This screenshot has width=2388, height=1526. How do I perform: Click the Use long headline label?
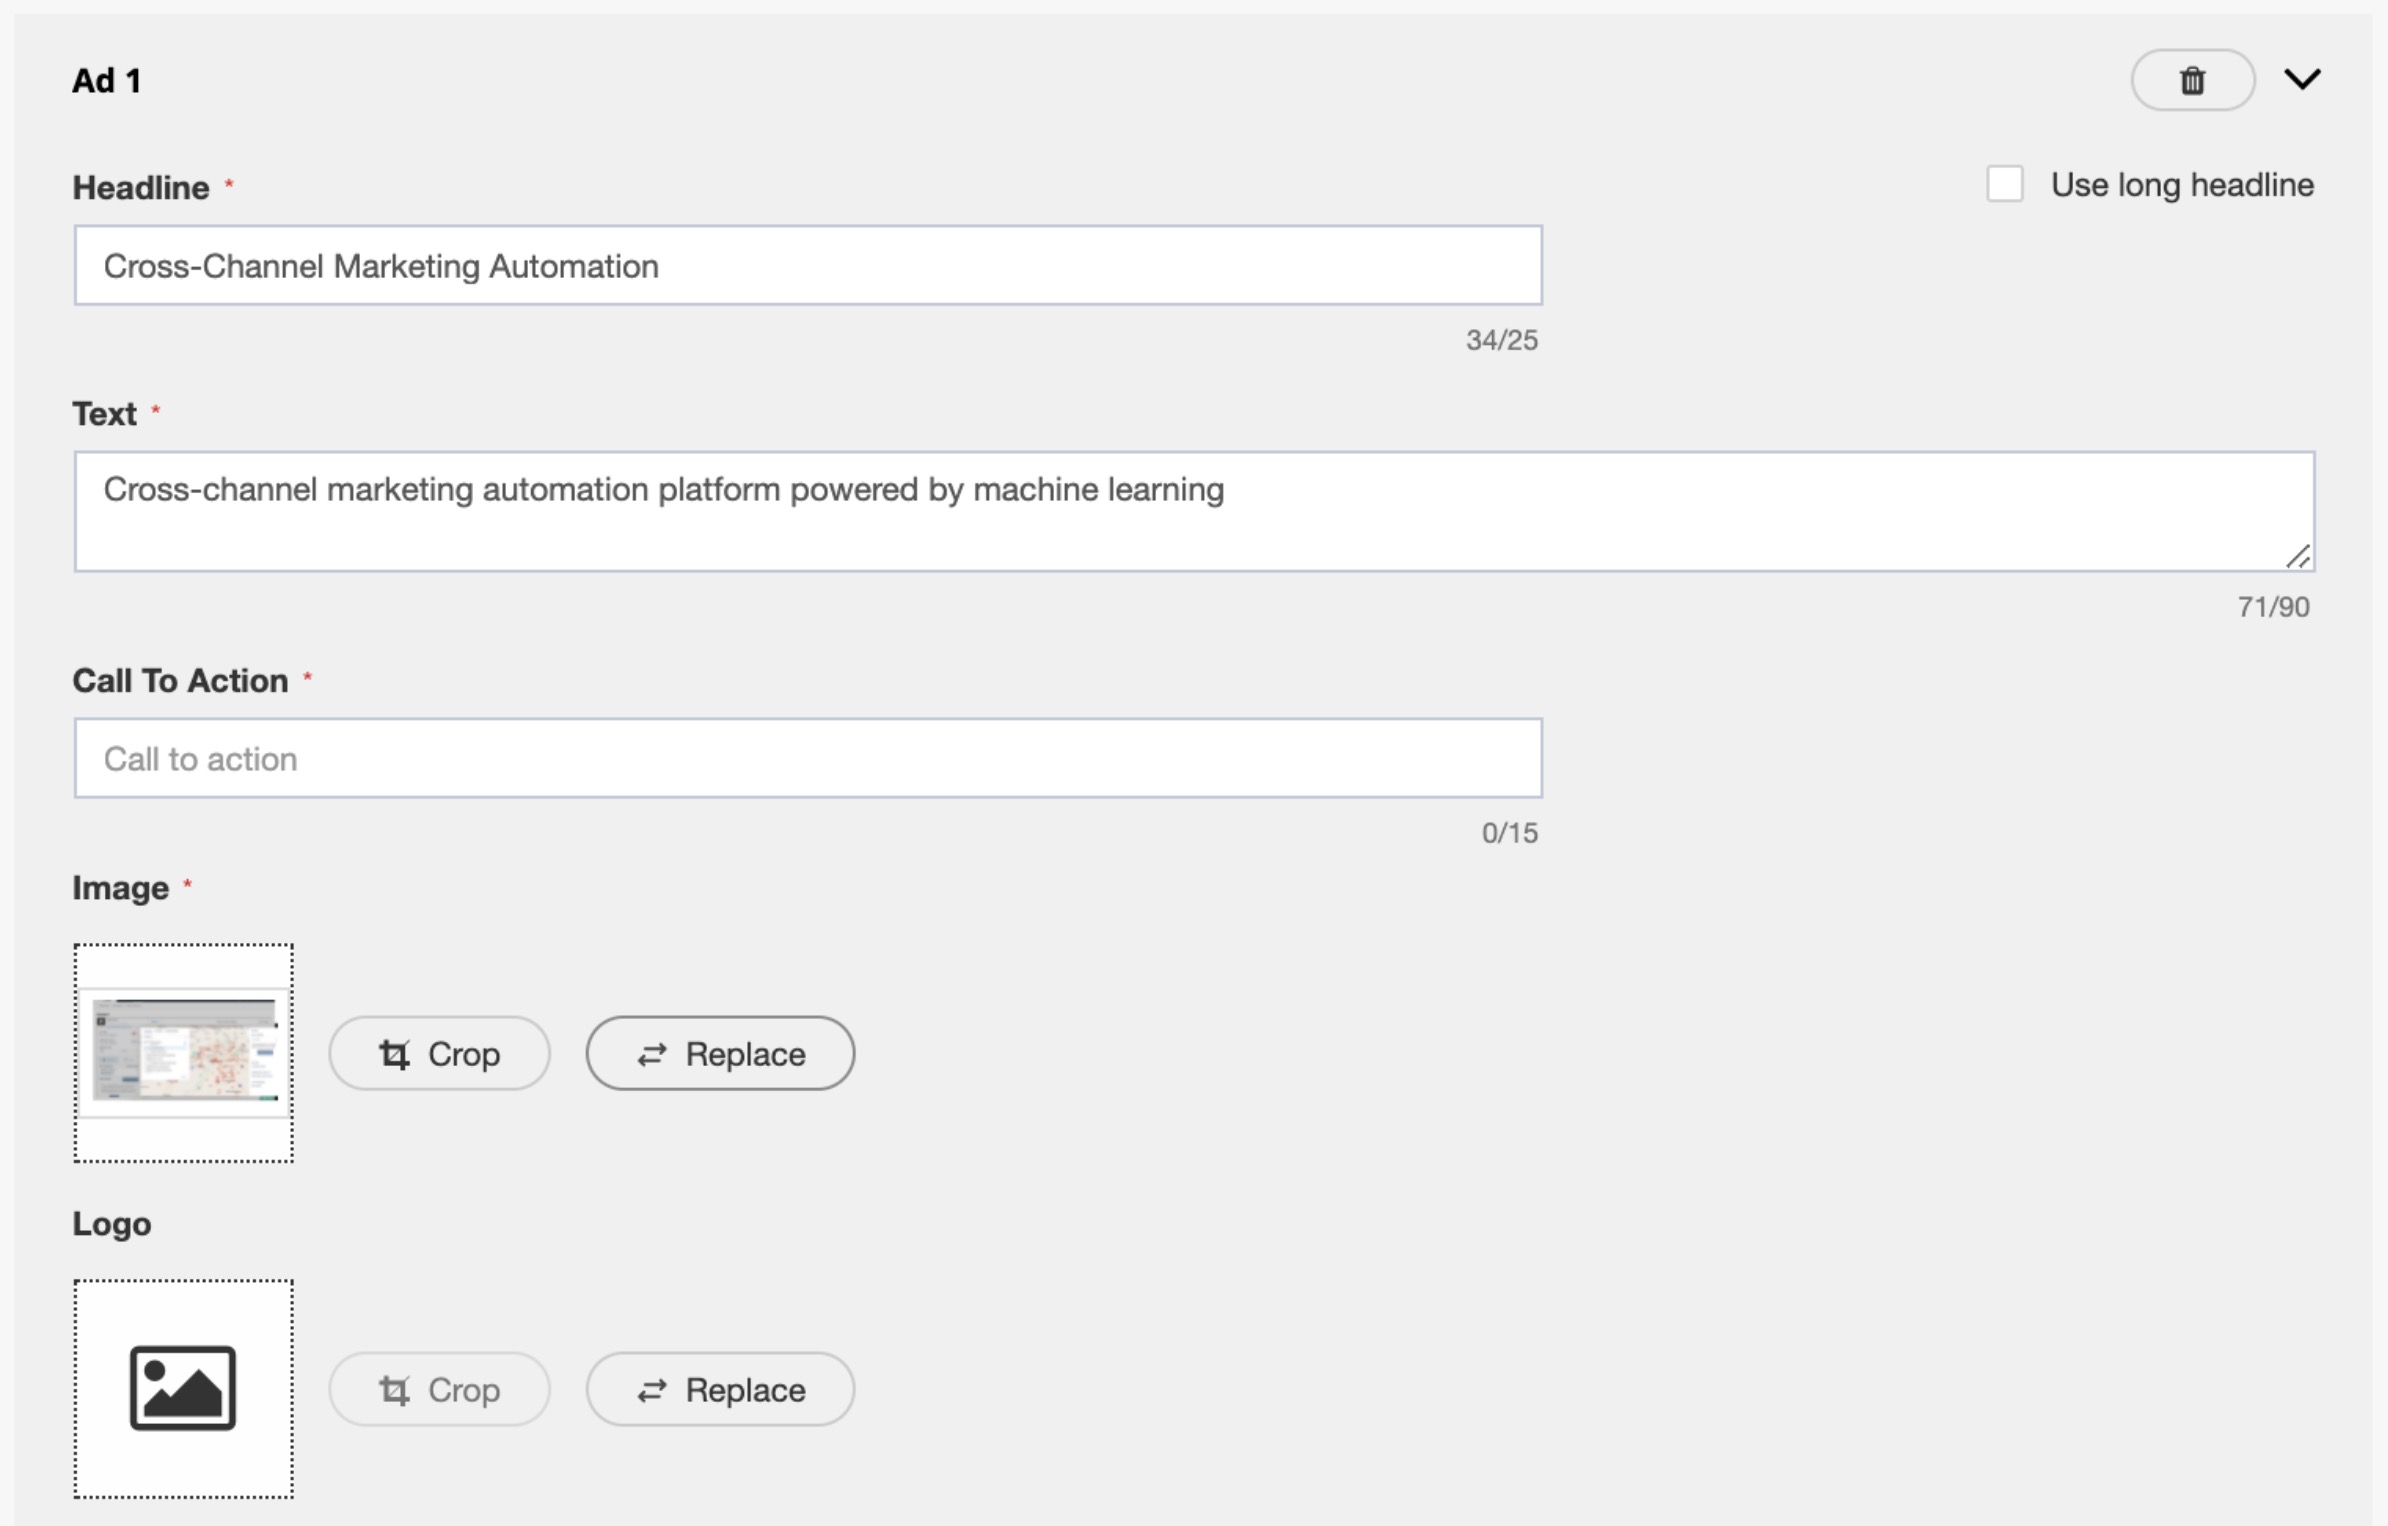tap(2182, 185)
